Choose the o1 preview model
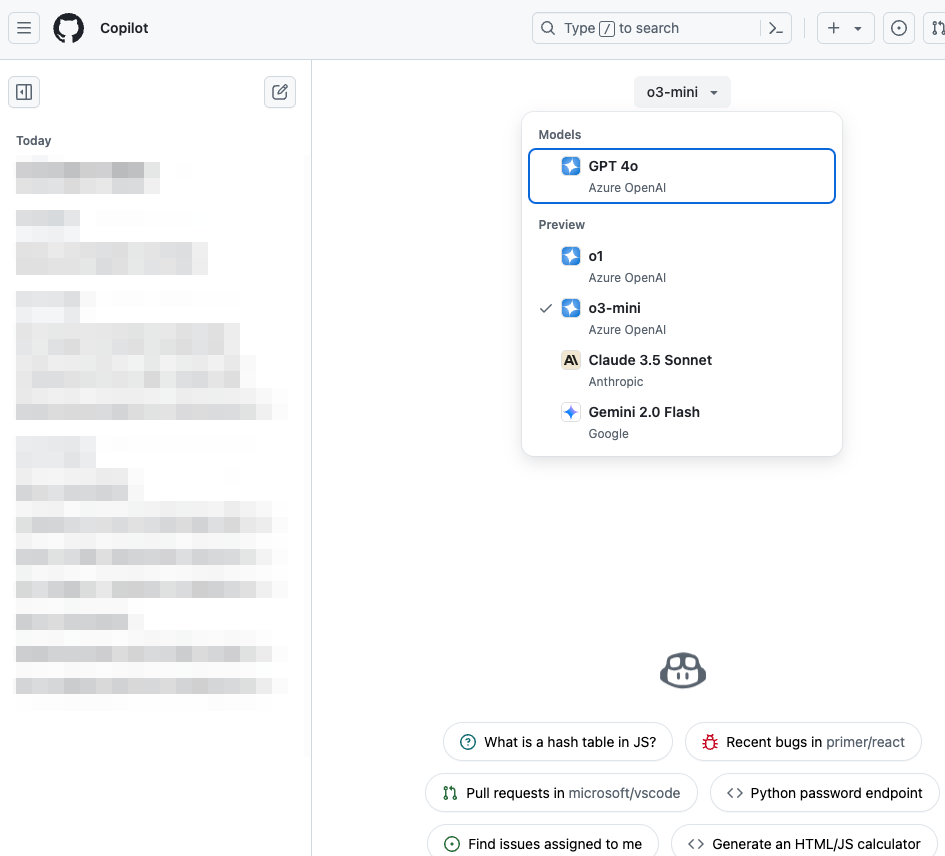 click(682, 266)
